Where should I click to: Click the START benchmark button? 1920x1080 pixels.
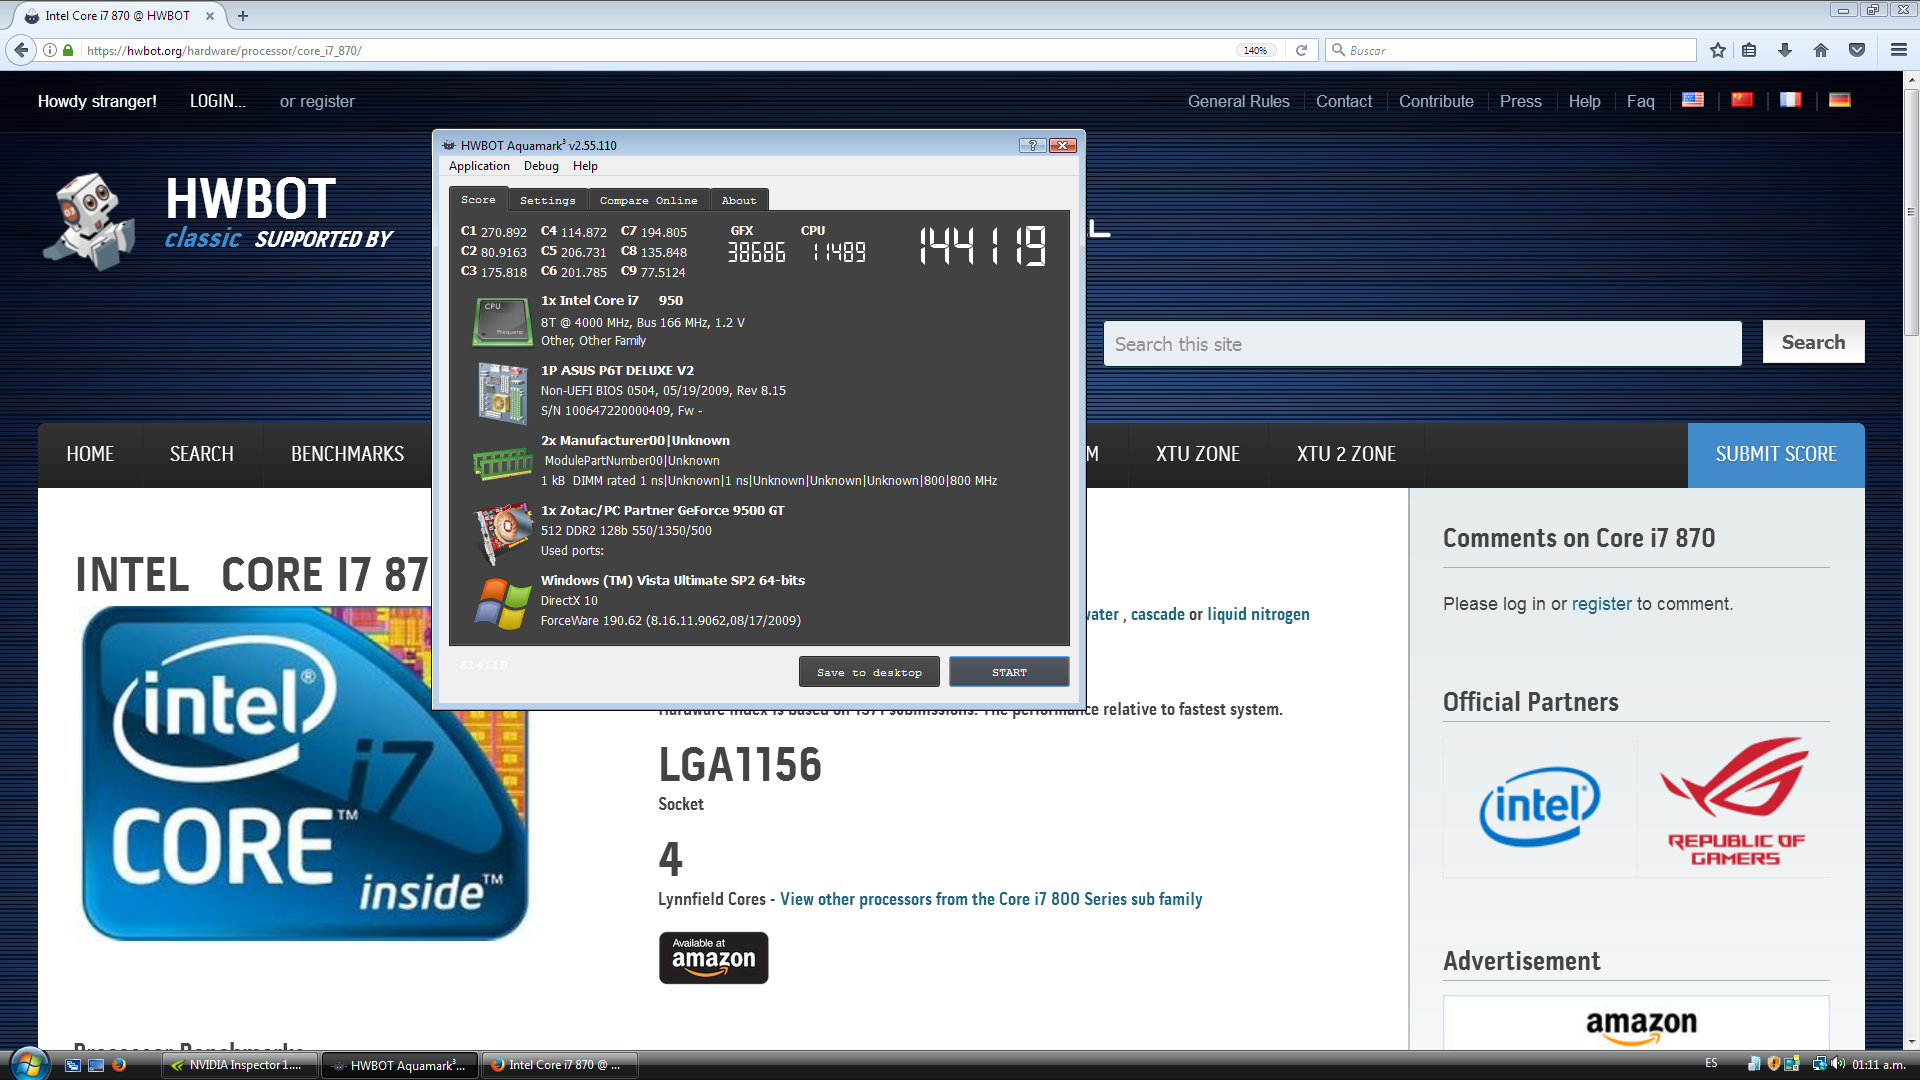[x=1009, y=672]
